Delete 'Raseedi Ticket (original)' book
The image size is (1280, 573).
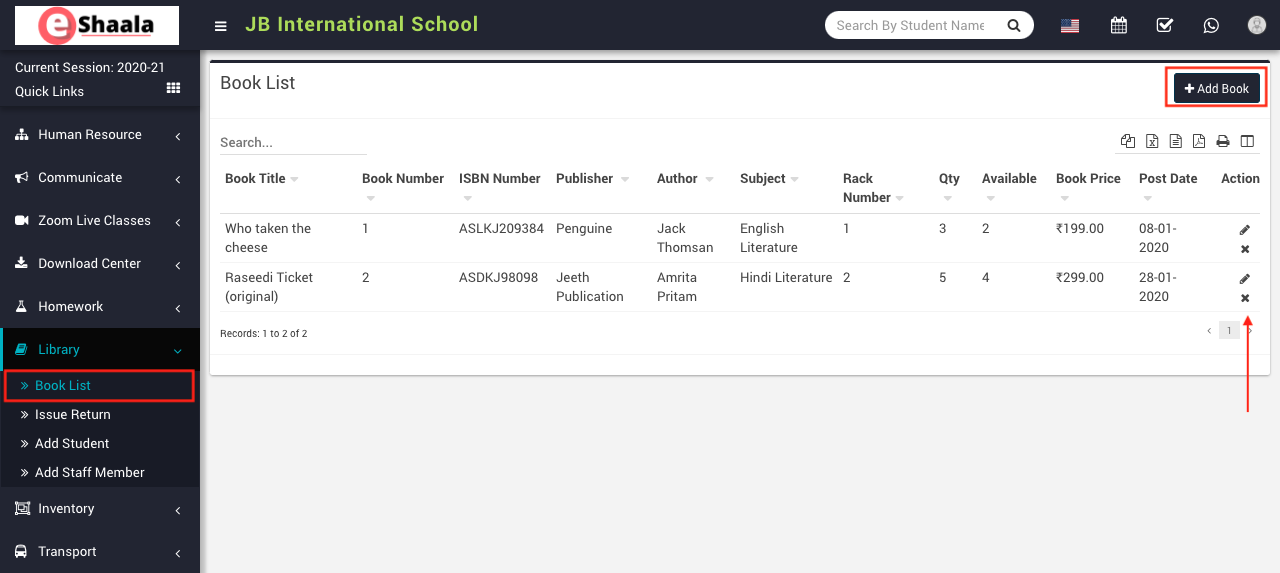click(x=1245, y=298)
